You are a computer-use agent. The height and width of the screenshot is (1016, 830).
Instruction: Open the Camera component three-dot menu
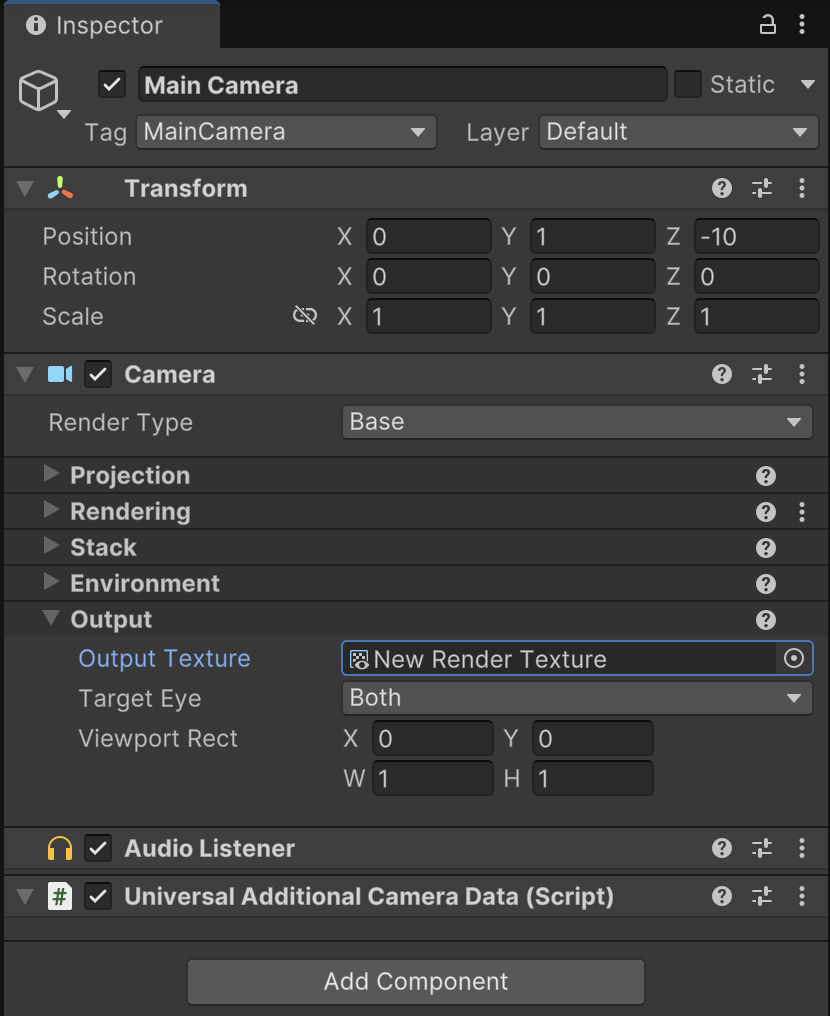(x=801, y=374)
